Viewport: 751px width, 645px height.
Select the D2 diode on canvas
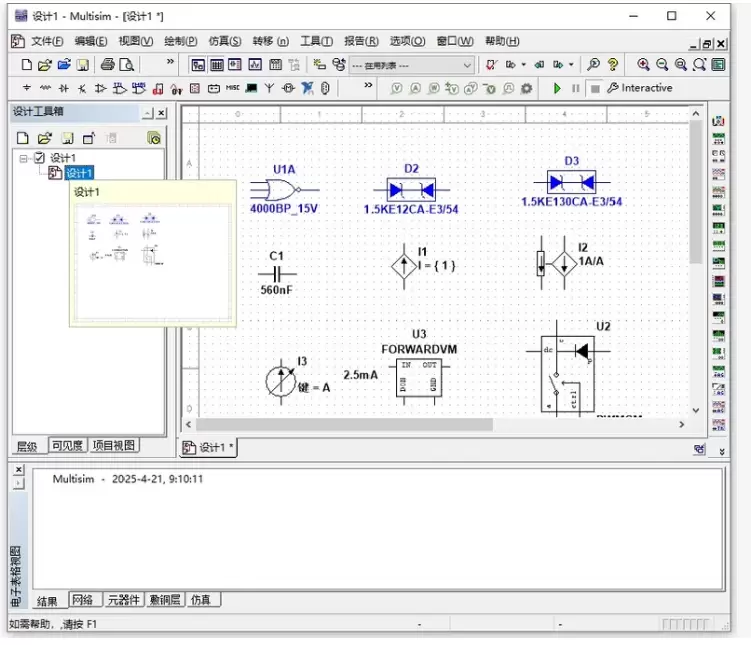411,190
